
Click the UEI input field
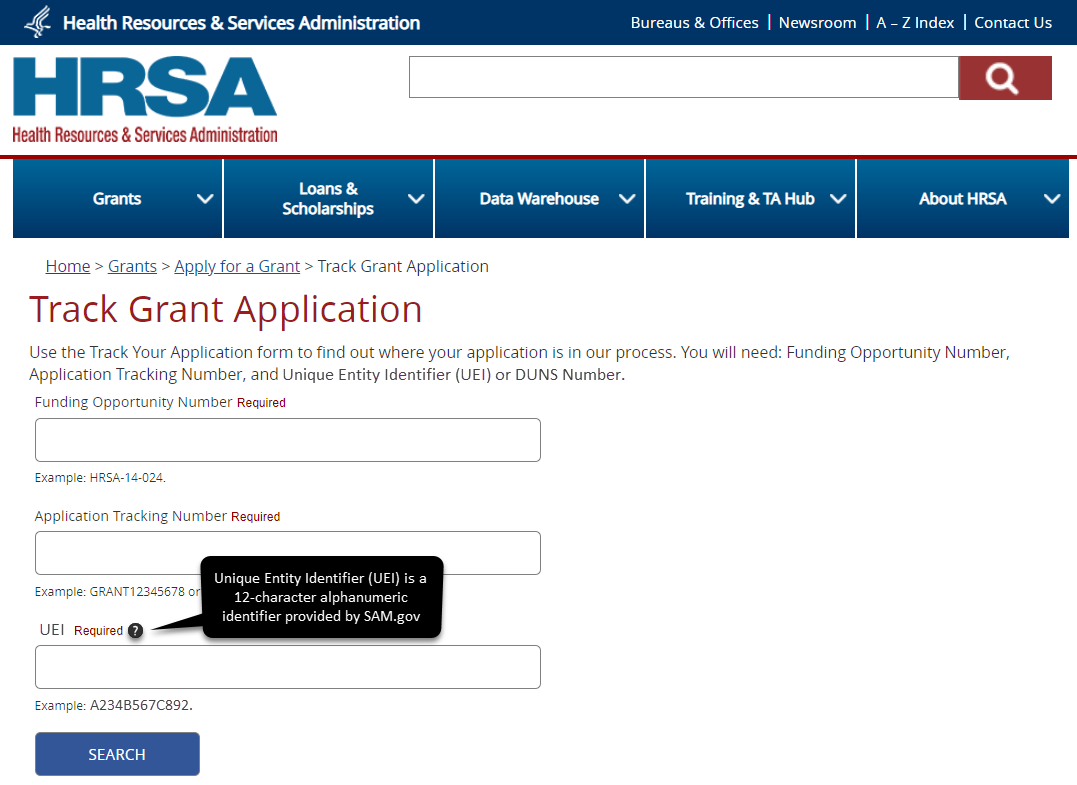(x=288, y=667)
